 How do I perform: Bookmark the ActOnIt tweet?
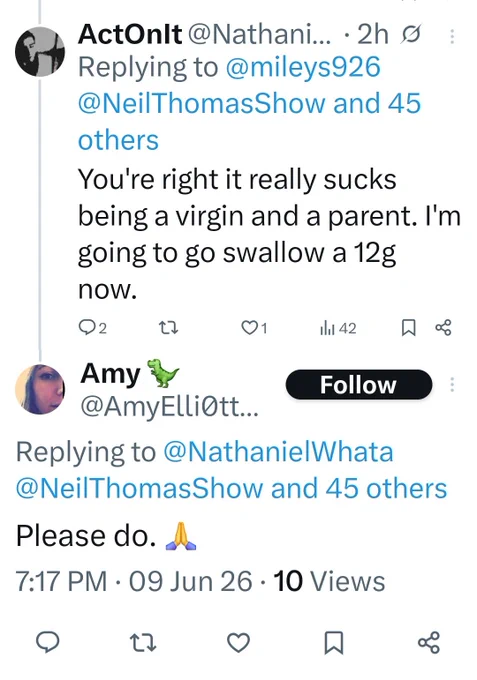(x=408, y=328)
